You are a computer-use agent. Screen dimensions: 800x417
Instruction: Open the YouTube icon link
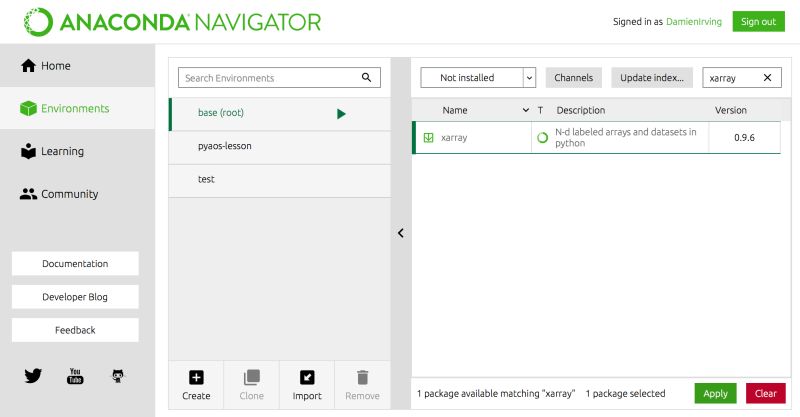75,376
